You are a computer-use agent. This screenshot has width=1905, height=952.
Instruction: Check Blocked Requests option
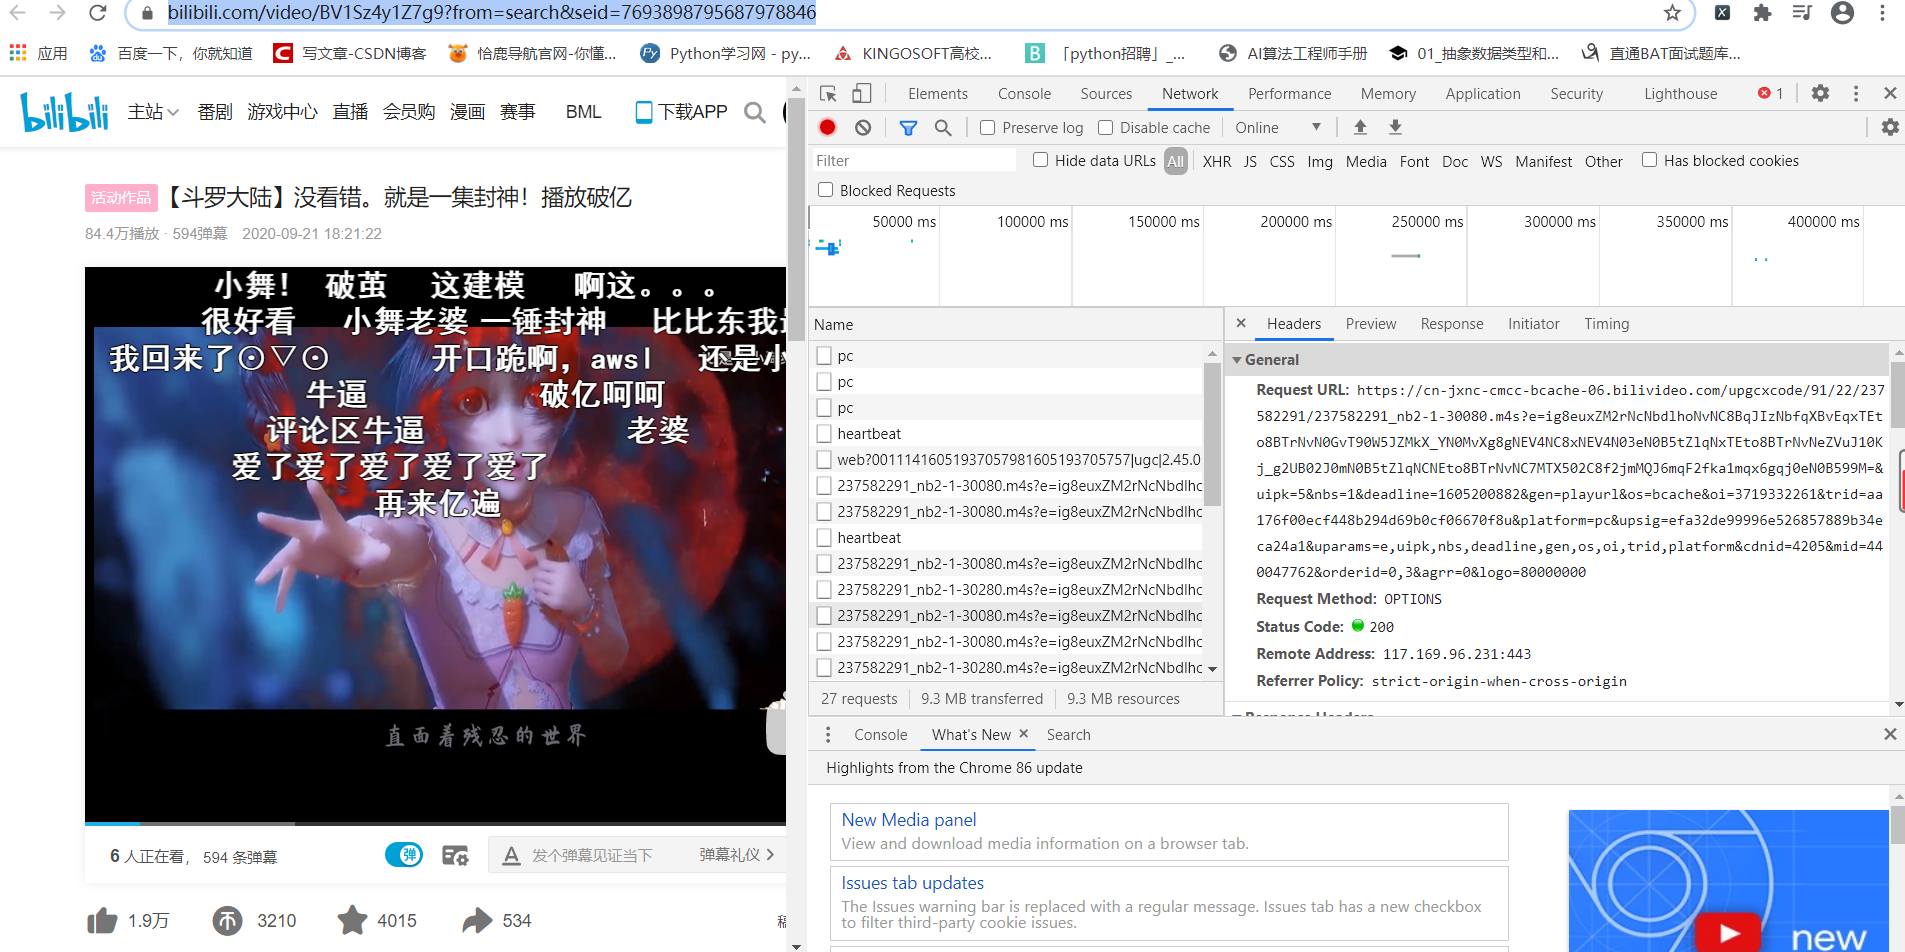(825, 190)
